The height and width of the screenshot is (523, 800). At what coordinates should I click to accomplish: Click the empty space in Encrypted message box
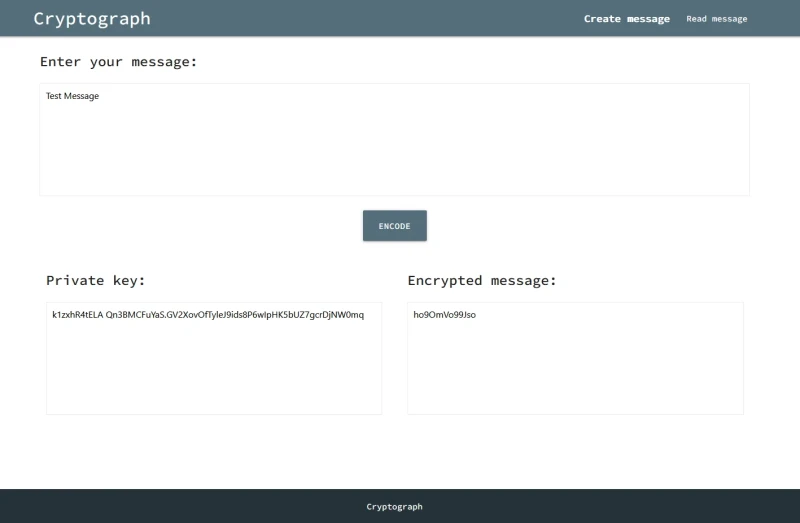pos(575,370)
